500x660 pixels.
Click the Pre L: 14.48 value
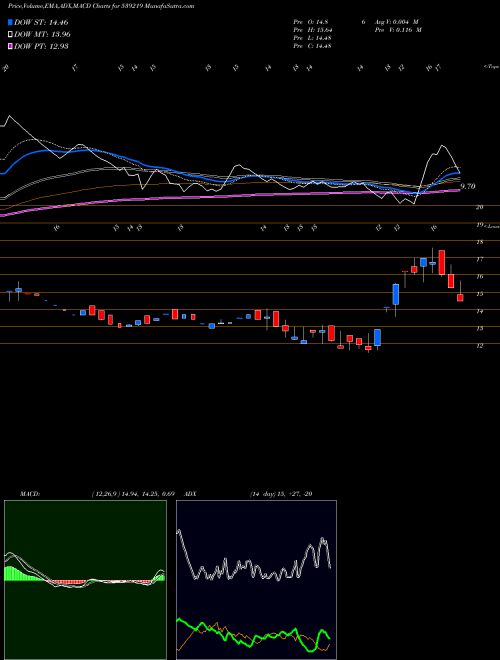point(312,38)
